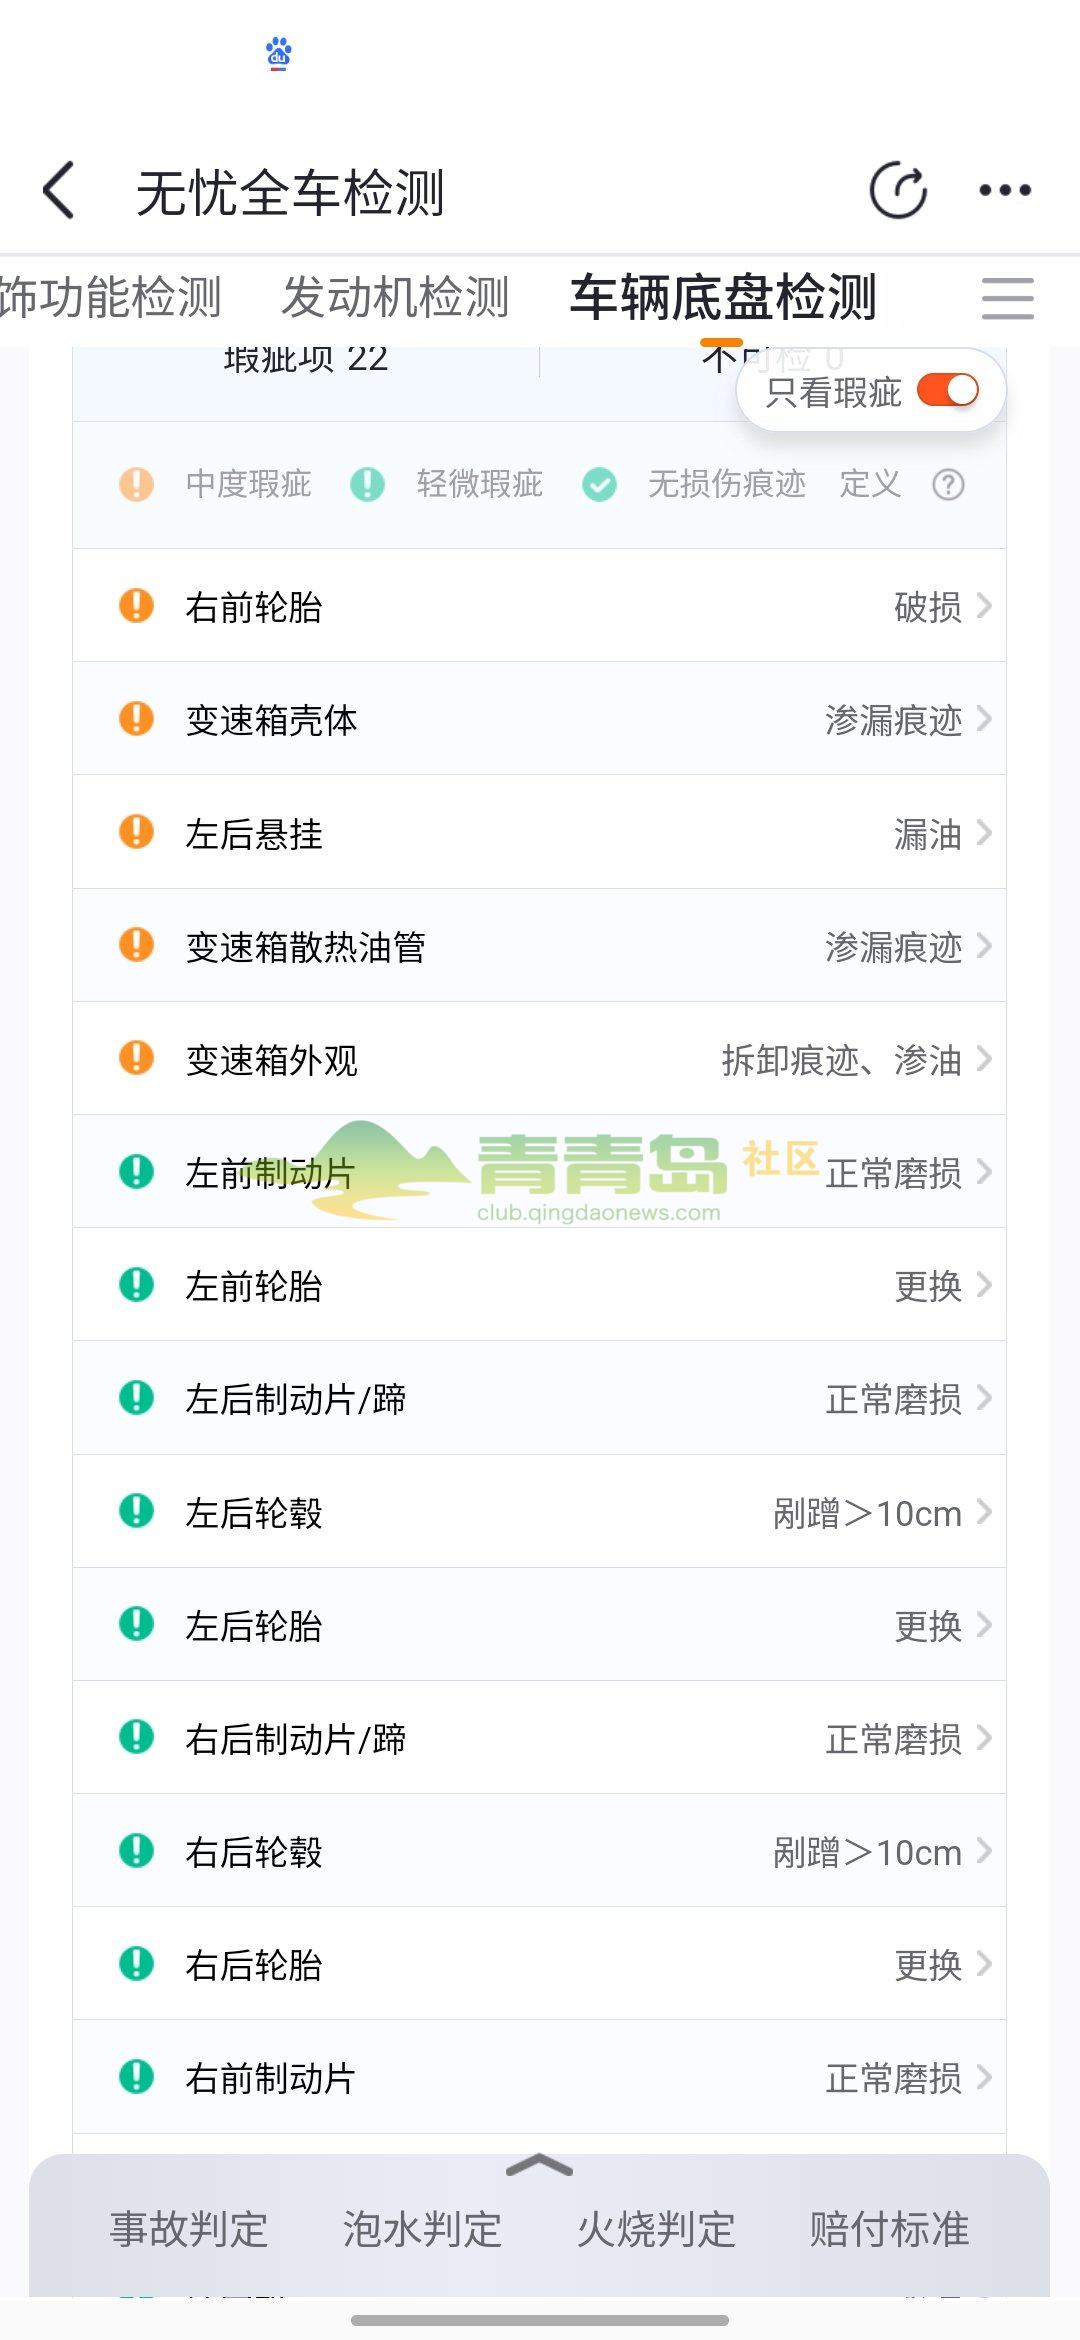Tap the 赔付标准 link
Image resolution: width=1080 pixels, height=2340 pixels.
pyautogui.click(x=889, y=2229)
